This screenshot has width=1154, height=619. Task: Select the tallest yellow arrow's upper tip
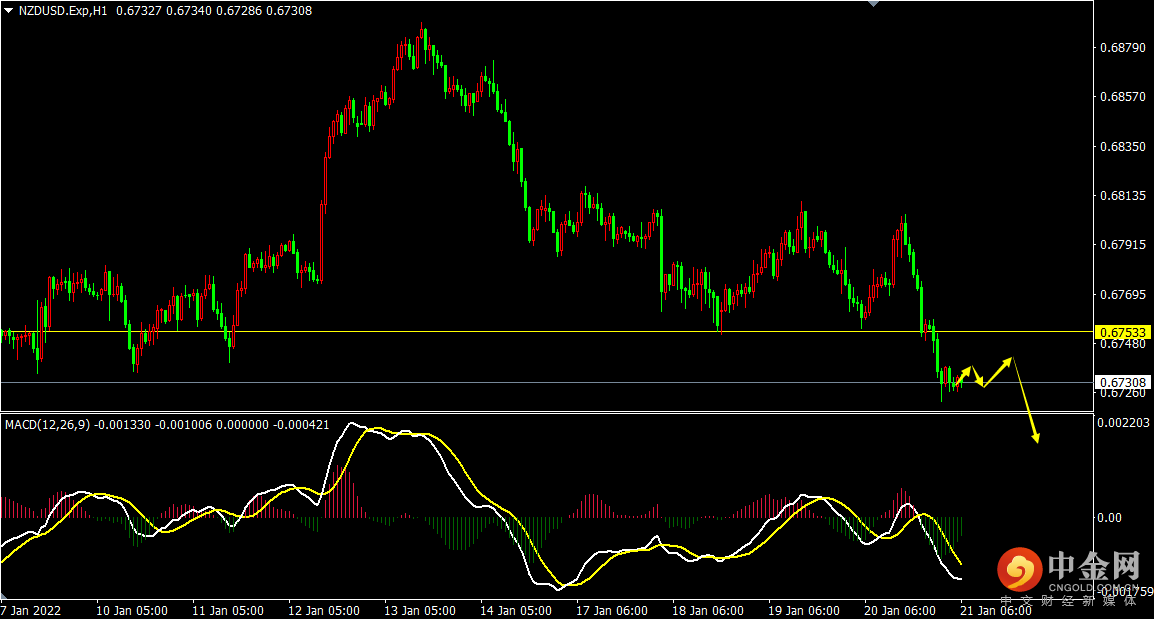(x=1011, y=358)
